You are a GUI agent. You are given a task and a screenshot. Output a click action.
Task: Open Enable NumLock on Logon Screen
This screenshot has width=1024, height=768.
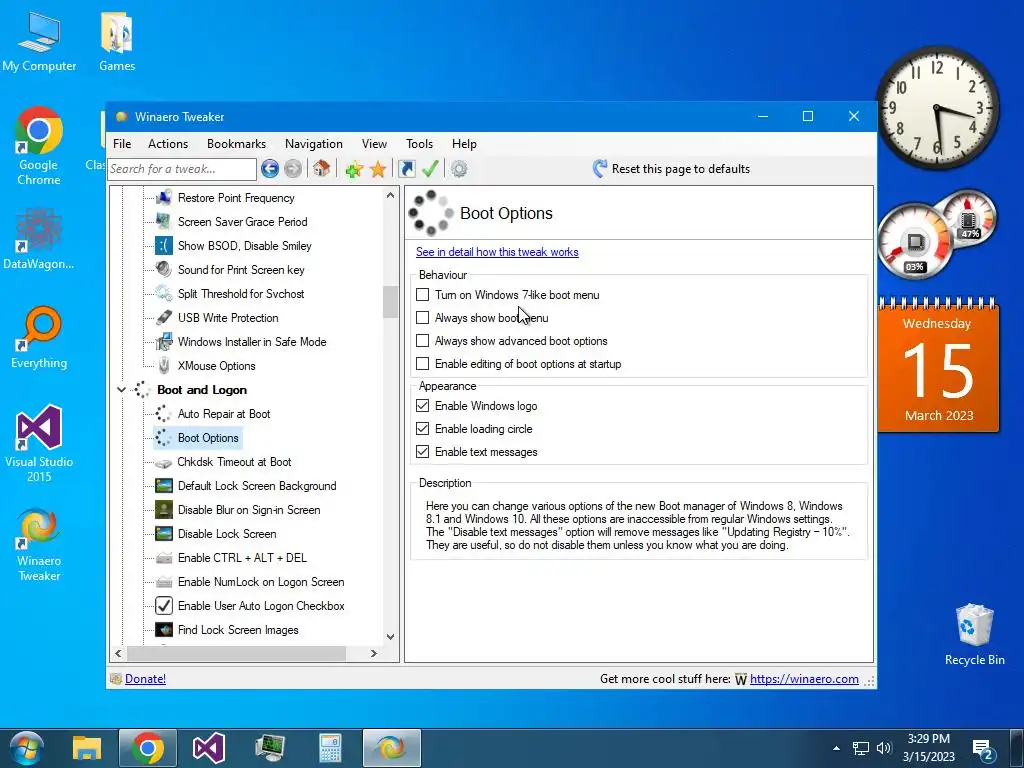coord(261,582)
